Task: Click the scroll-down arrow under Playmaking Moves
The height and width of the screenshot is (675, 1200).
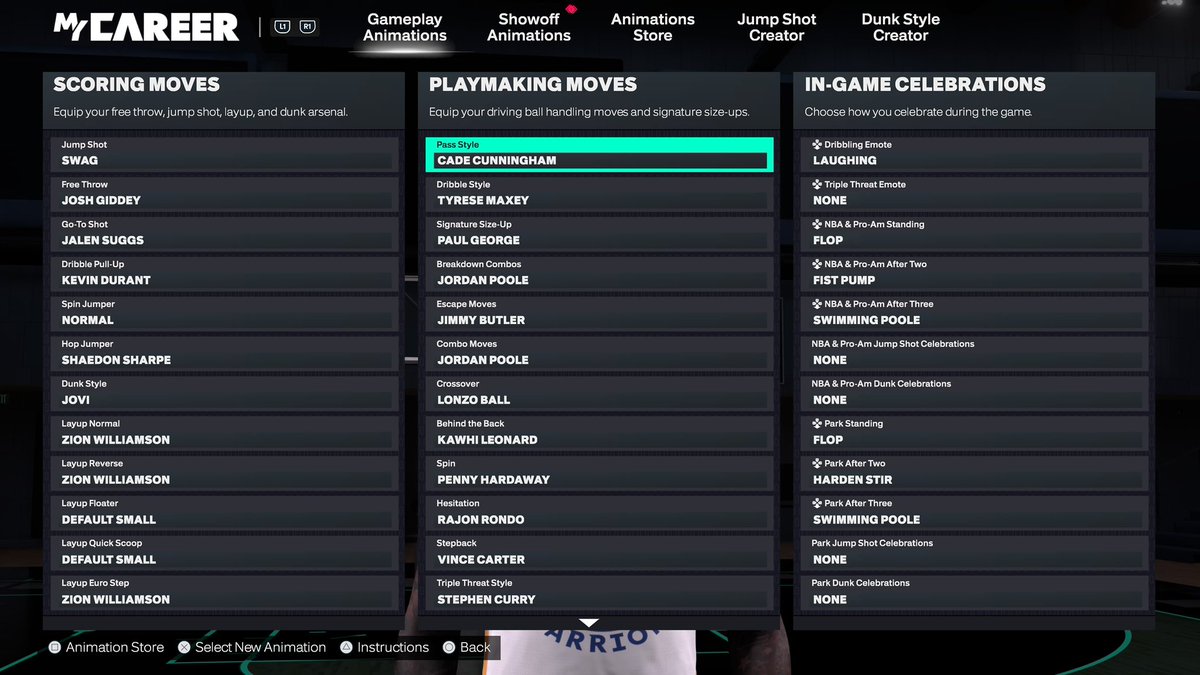Action: [589, 623]
